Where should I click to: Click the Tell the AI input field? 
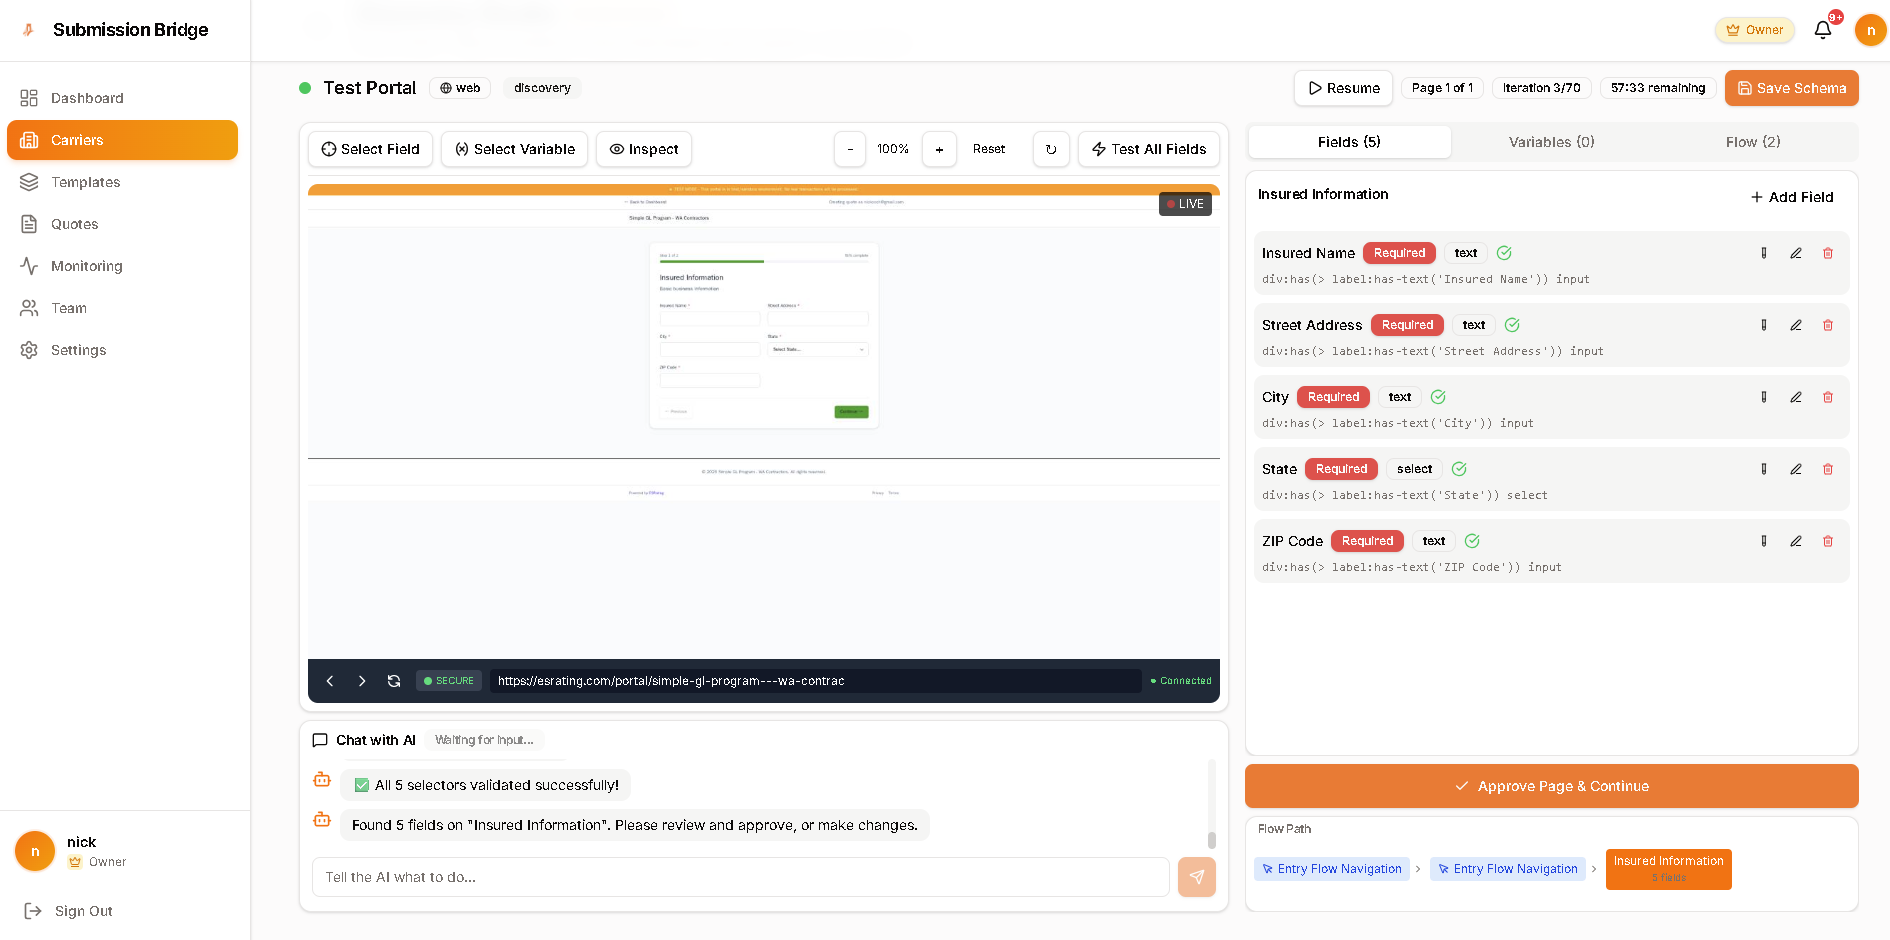(740, 877)
